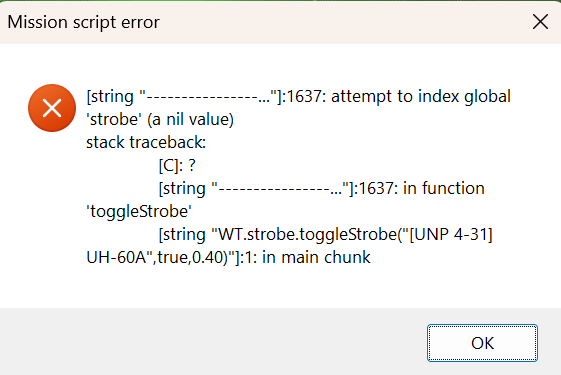Click the "(a nil value)" phrase
The height and width of the screenshot is (375, 561).
[x=190, y=120]
